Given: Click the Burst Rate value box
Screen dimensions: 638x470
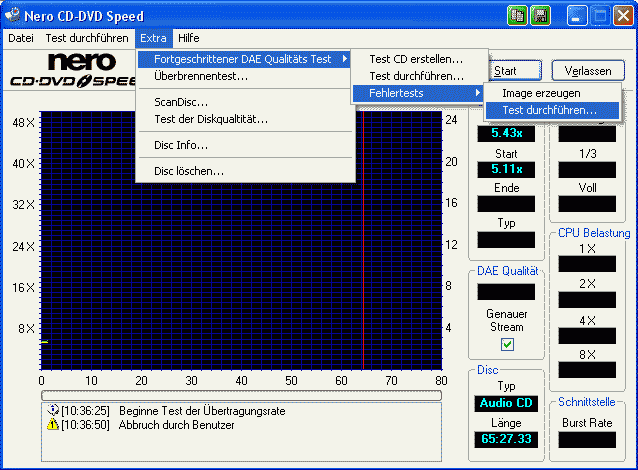Looking at the screenshot, I should (587, 440).
